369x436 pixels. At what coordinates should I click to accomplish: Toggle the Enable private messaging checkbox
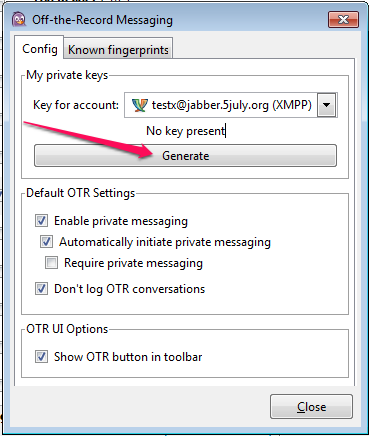tap(41, 221)
